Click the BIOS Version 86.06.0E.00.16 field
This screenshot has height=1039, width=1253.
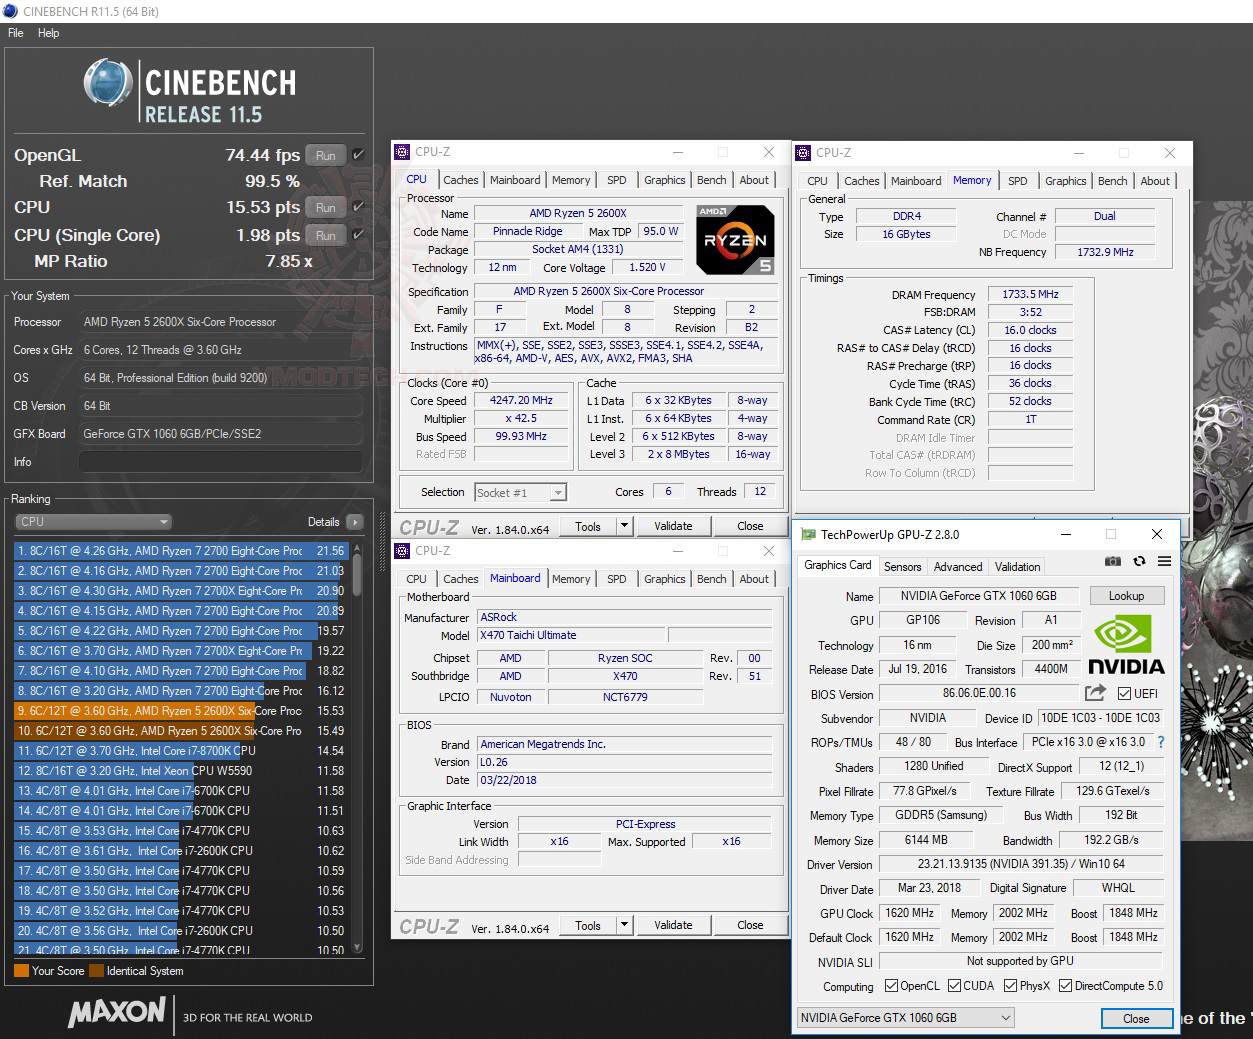coord(979,693)
